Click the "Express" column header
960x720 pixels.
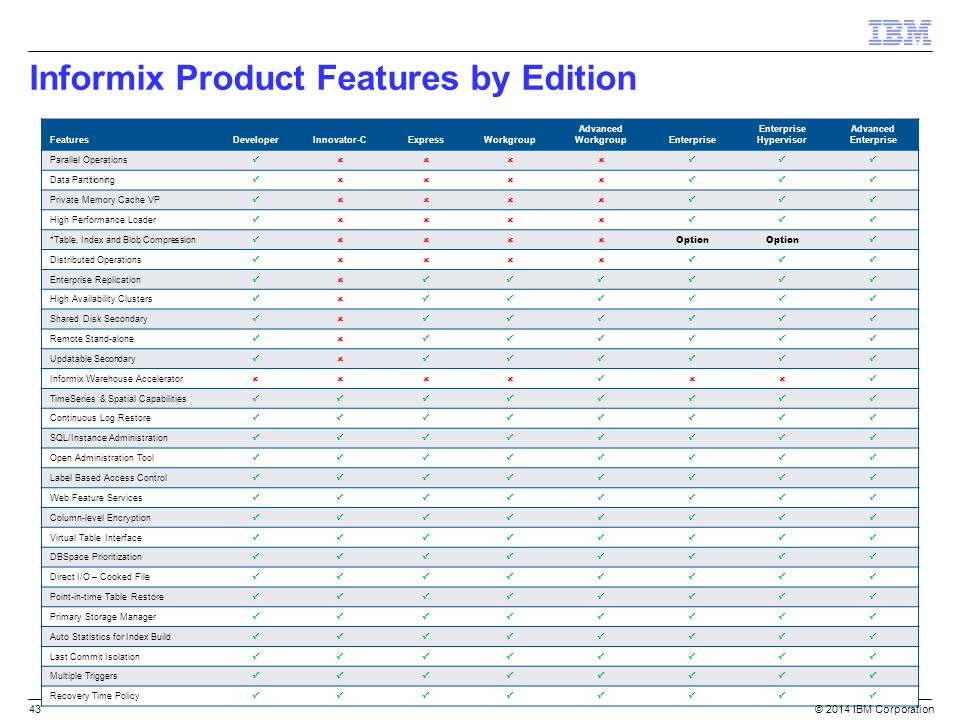click(x=426, y=140)
